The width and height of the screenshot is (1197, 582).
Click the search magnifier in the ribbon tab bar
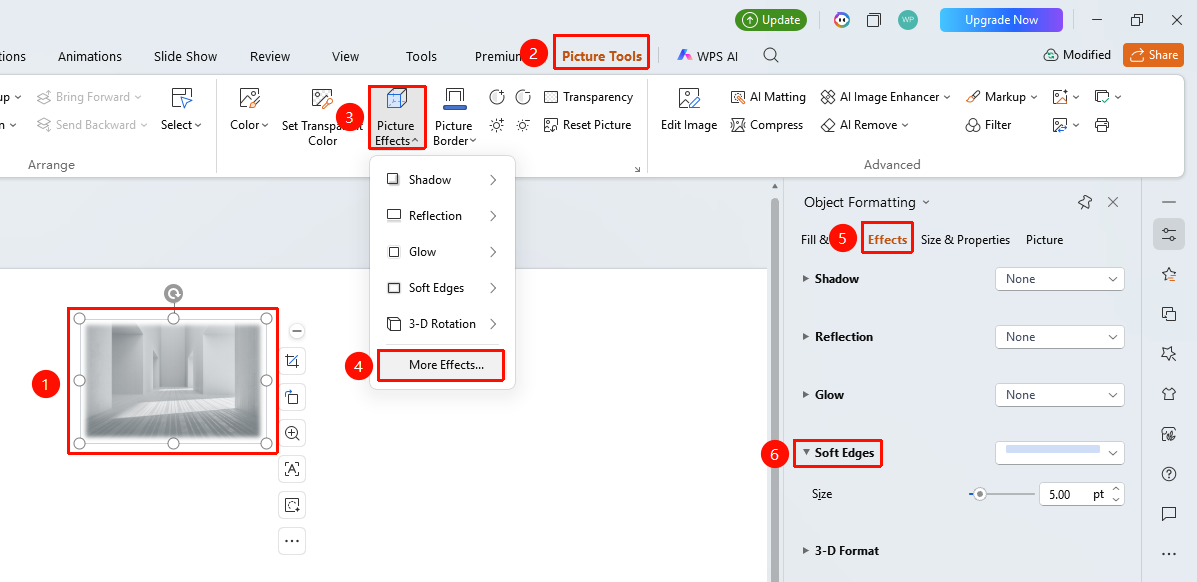(771, 55)
